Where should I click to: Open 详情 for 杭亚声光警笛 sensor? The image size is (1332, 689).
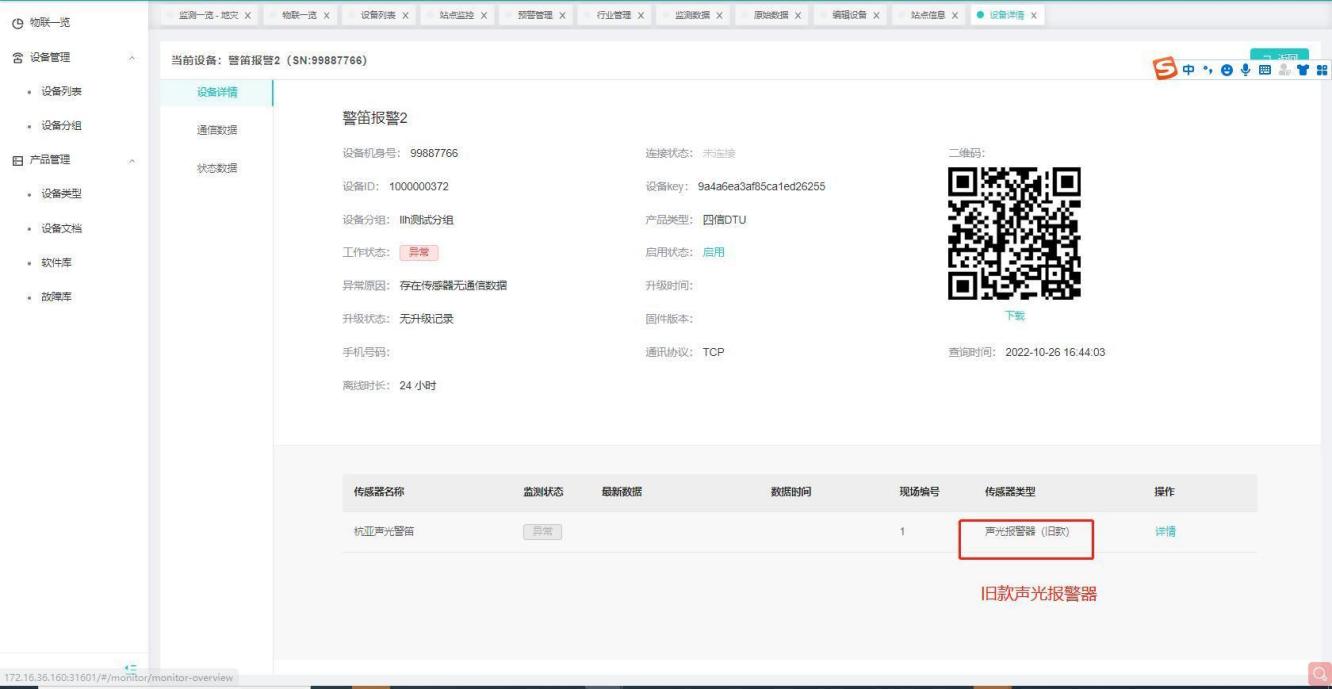(x=1164, y=532)
